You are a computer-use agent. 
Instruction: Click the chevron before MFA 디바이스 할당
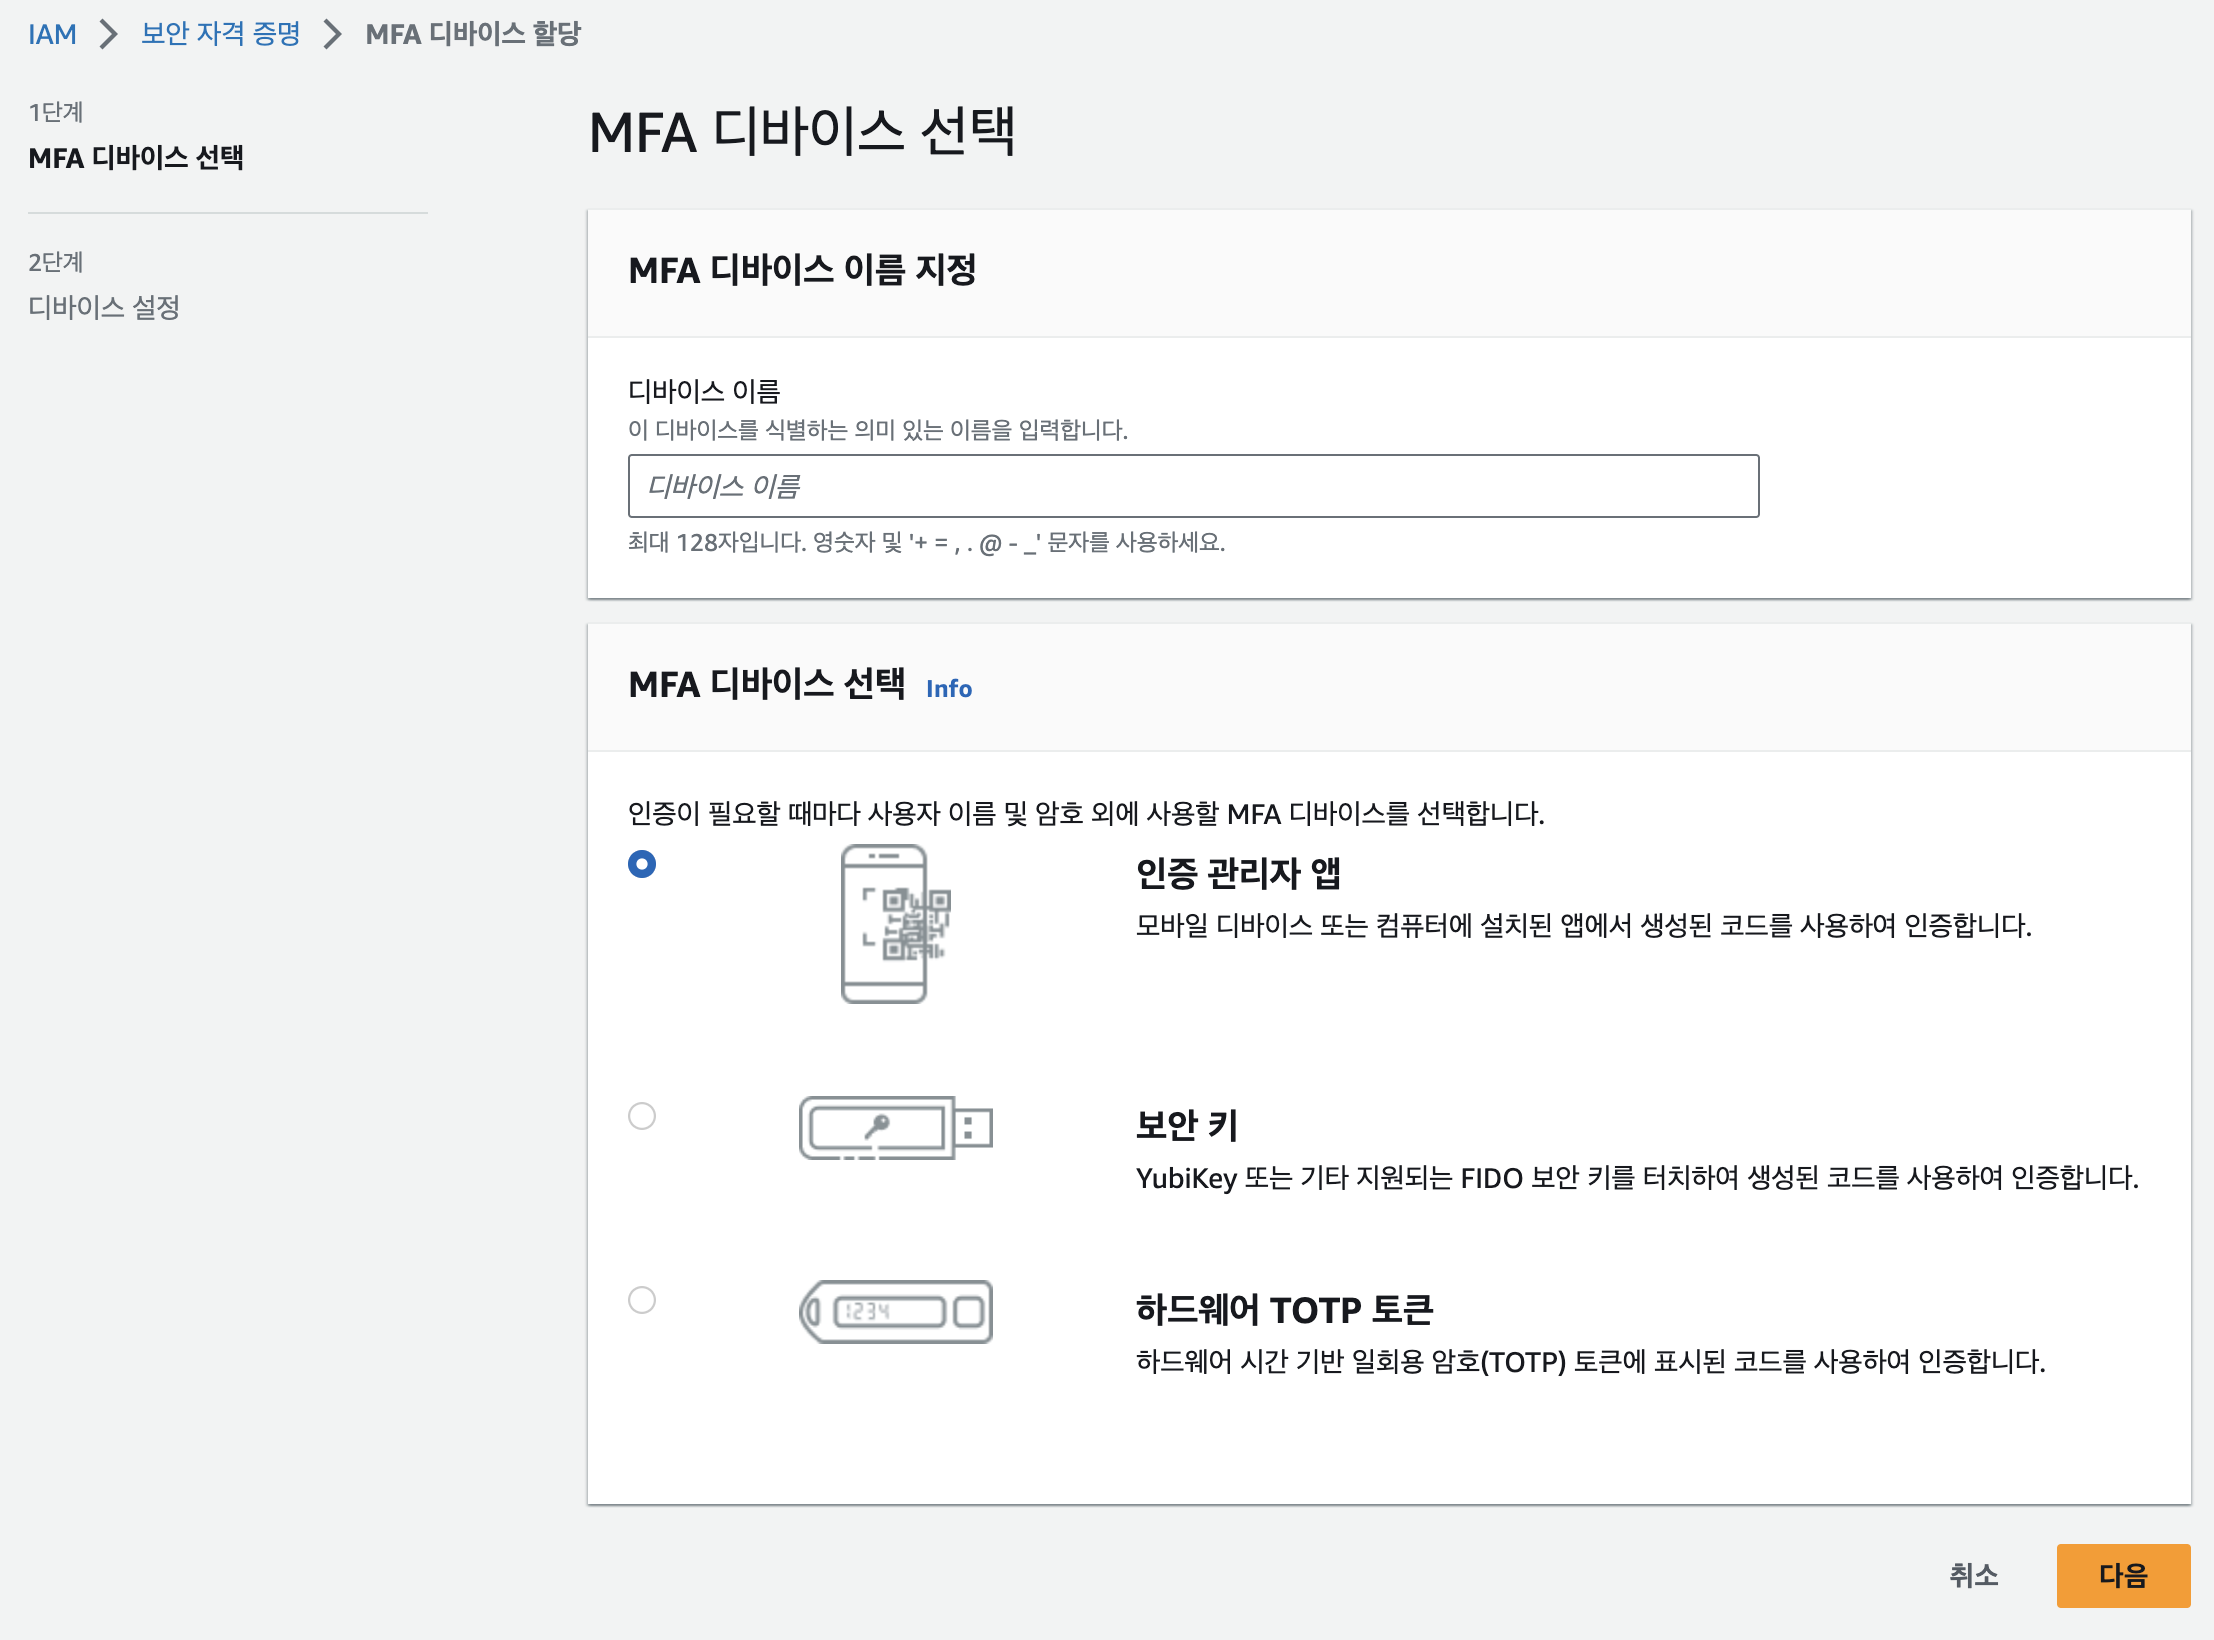click(x=333, y=34)
